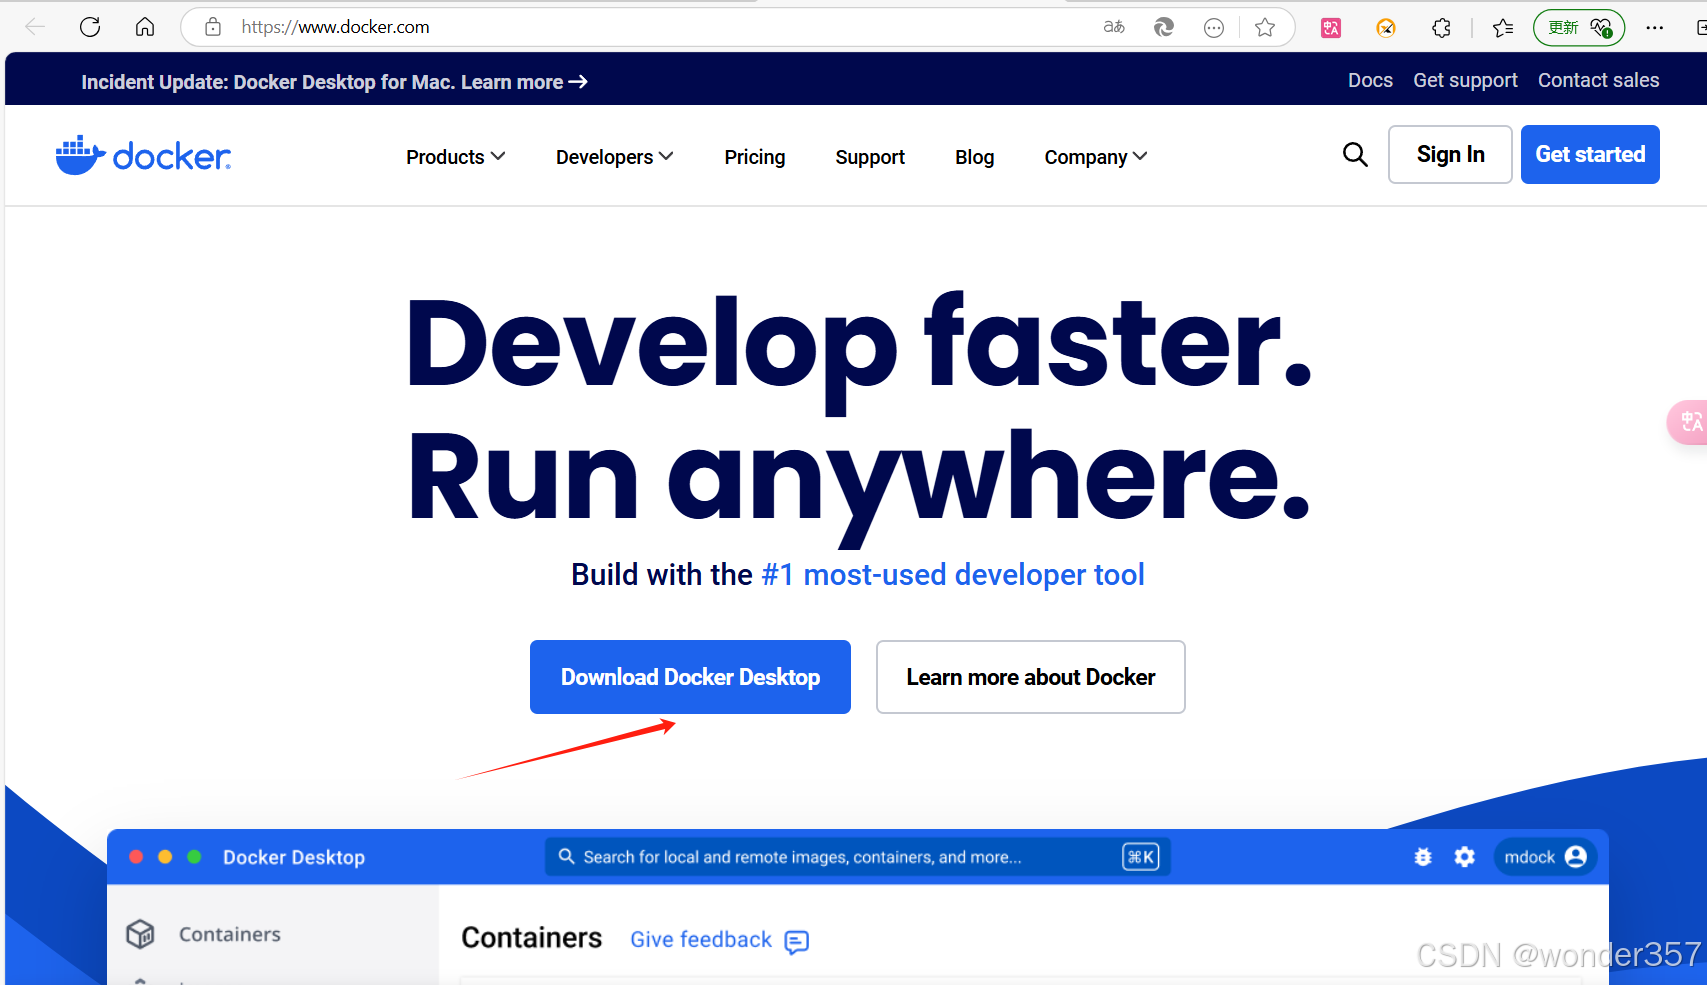The height and width of the screenshot is (985, 1707).
Task: Click the mdock user account badge
Action: 1545,857
